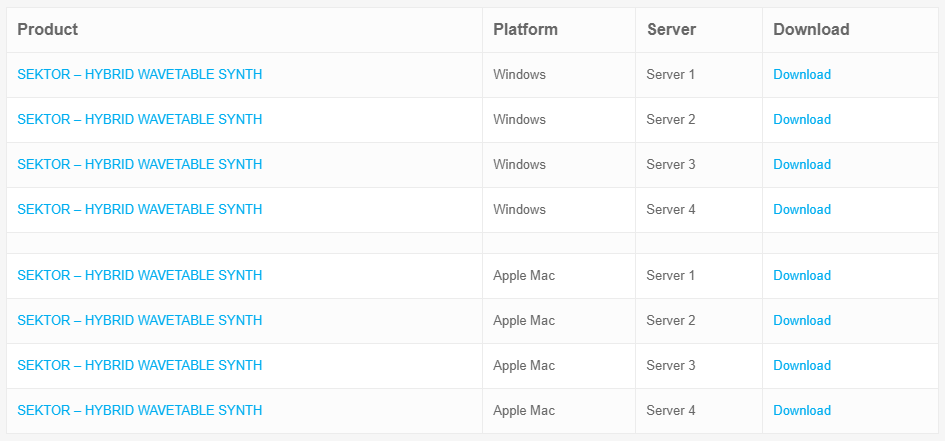Download Apple Mac version from Server 4
This screenshot has width=945, height=441.
coord(801,411)
